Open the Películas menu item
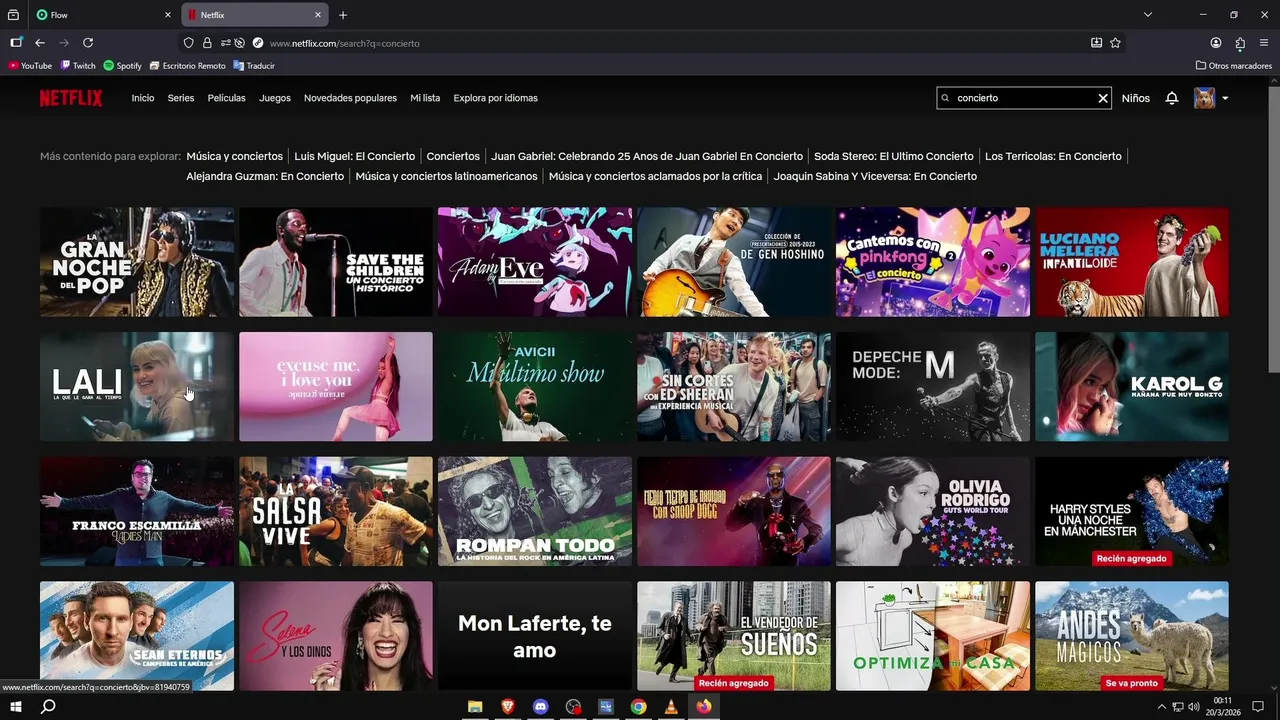This screenshot has width=1280, height=720. (227, 98)
